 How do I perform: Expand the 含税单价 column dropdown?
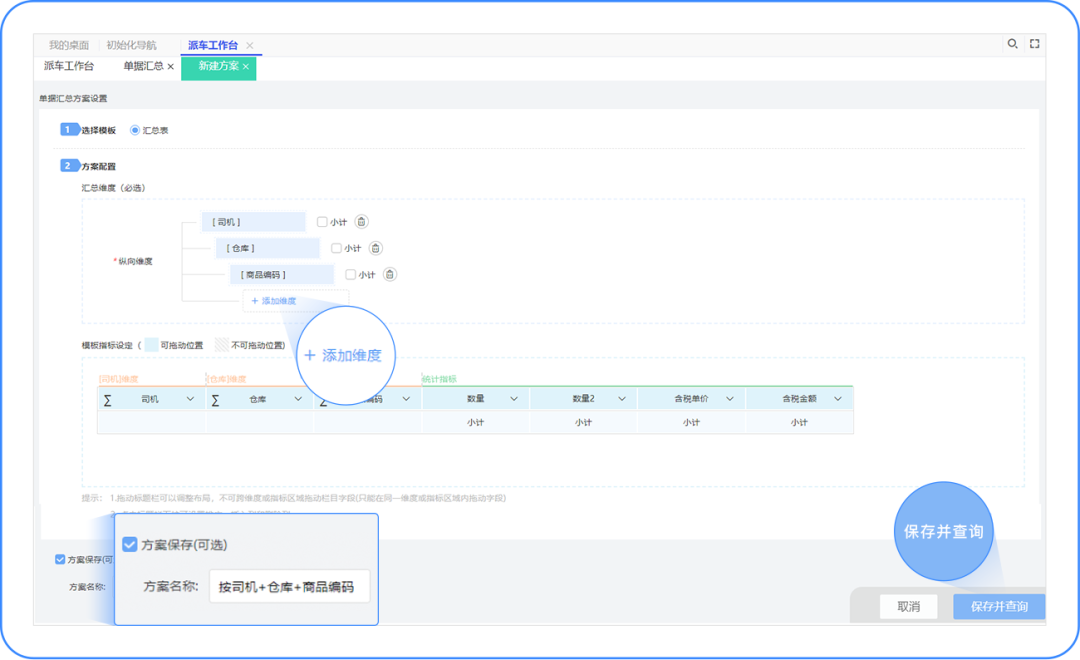[730, 399]
